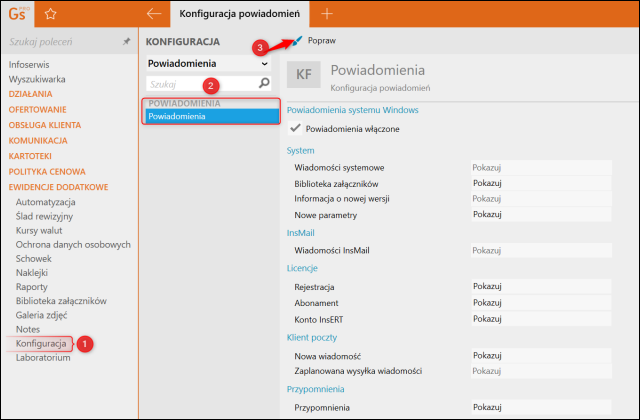Add a new tab with plus icon
The height and width of the screenshot is (420, 640).
coord(327,13)
